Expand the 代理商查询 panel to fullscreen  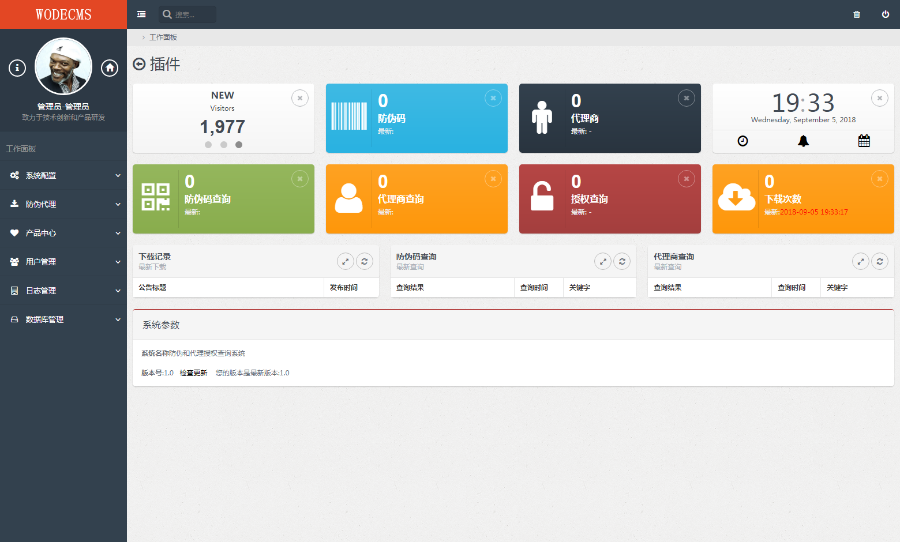[x=860, y=261]
